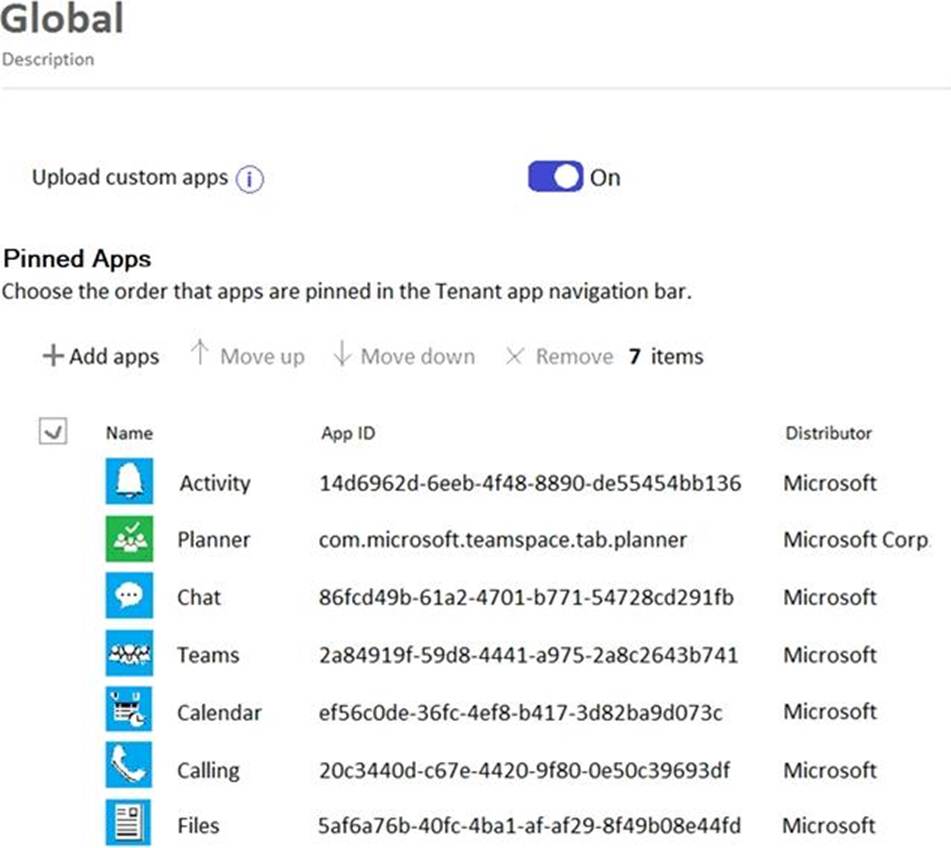Screen dimensions: 951x848
Task: Click the Teams app icon
Action: click(x=129, y=654)
